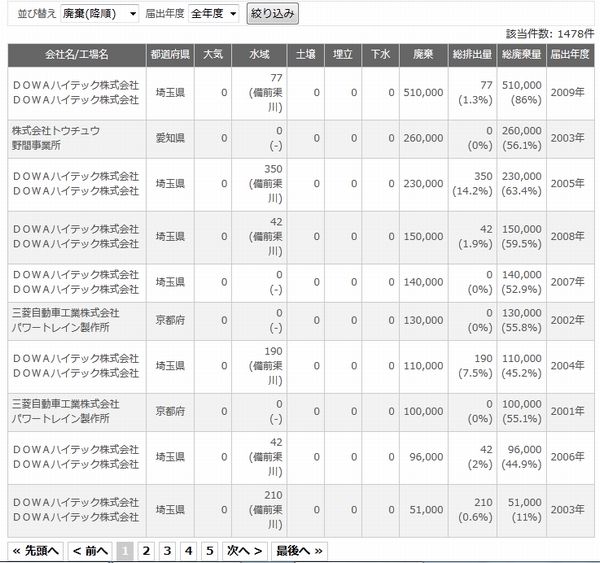Click the 51,000 廃棄 value cell
Image resolution: width=600 pixels, height=563 pixels.
click(423, 510)
